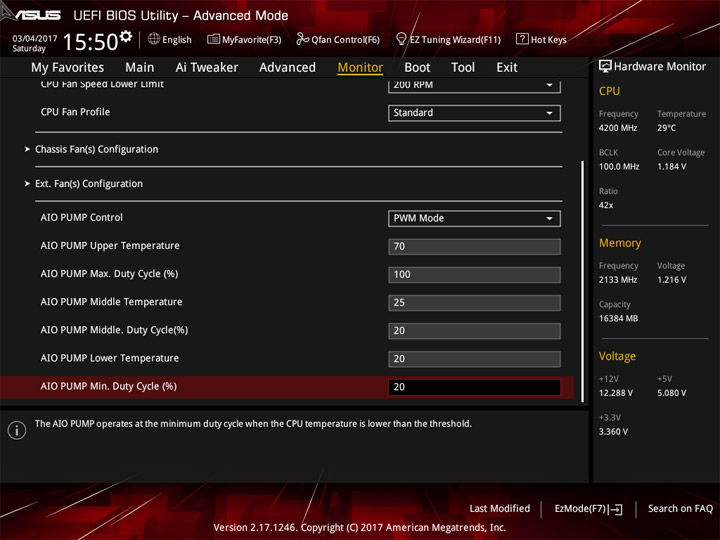Open the Exit tab
The height and width of the screenshot is (540, 720).
[x=507, y=68]
